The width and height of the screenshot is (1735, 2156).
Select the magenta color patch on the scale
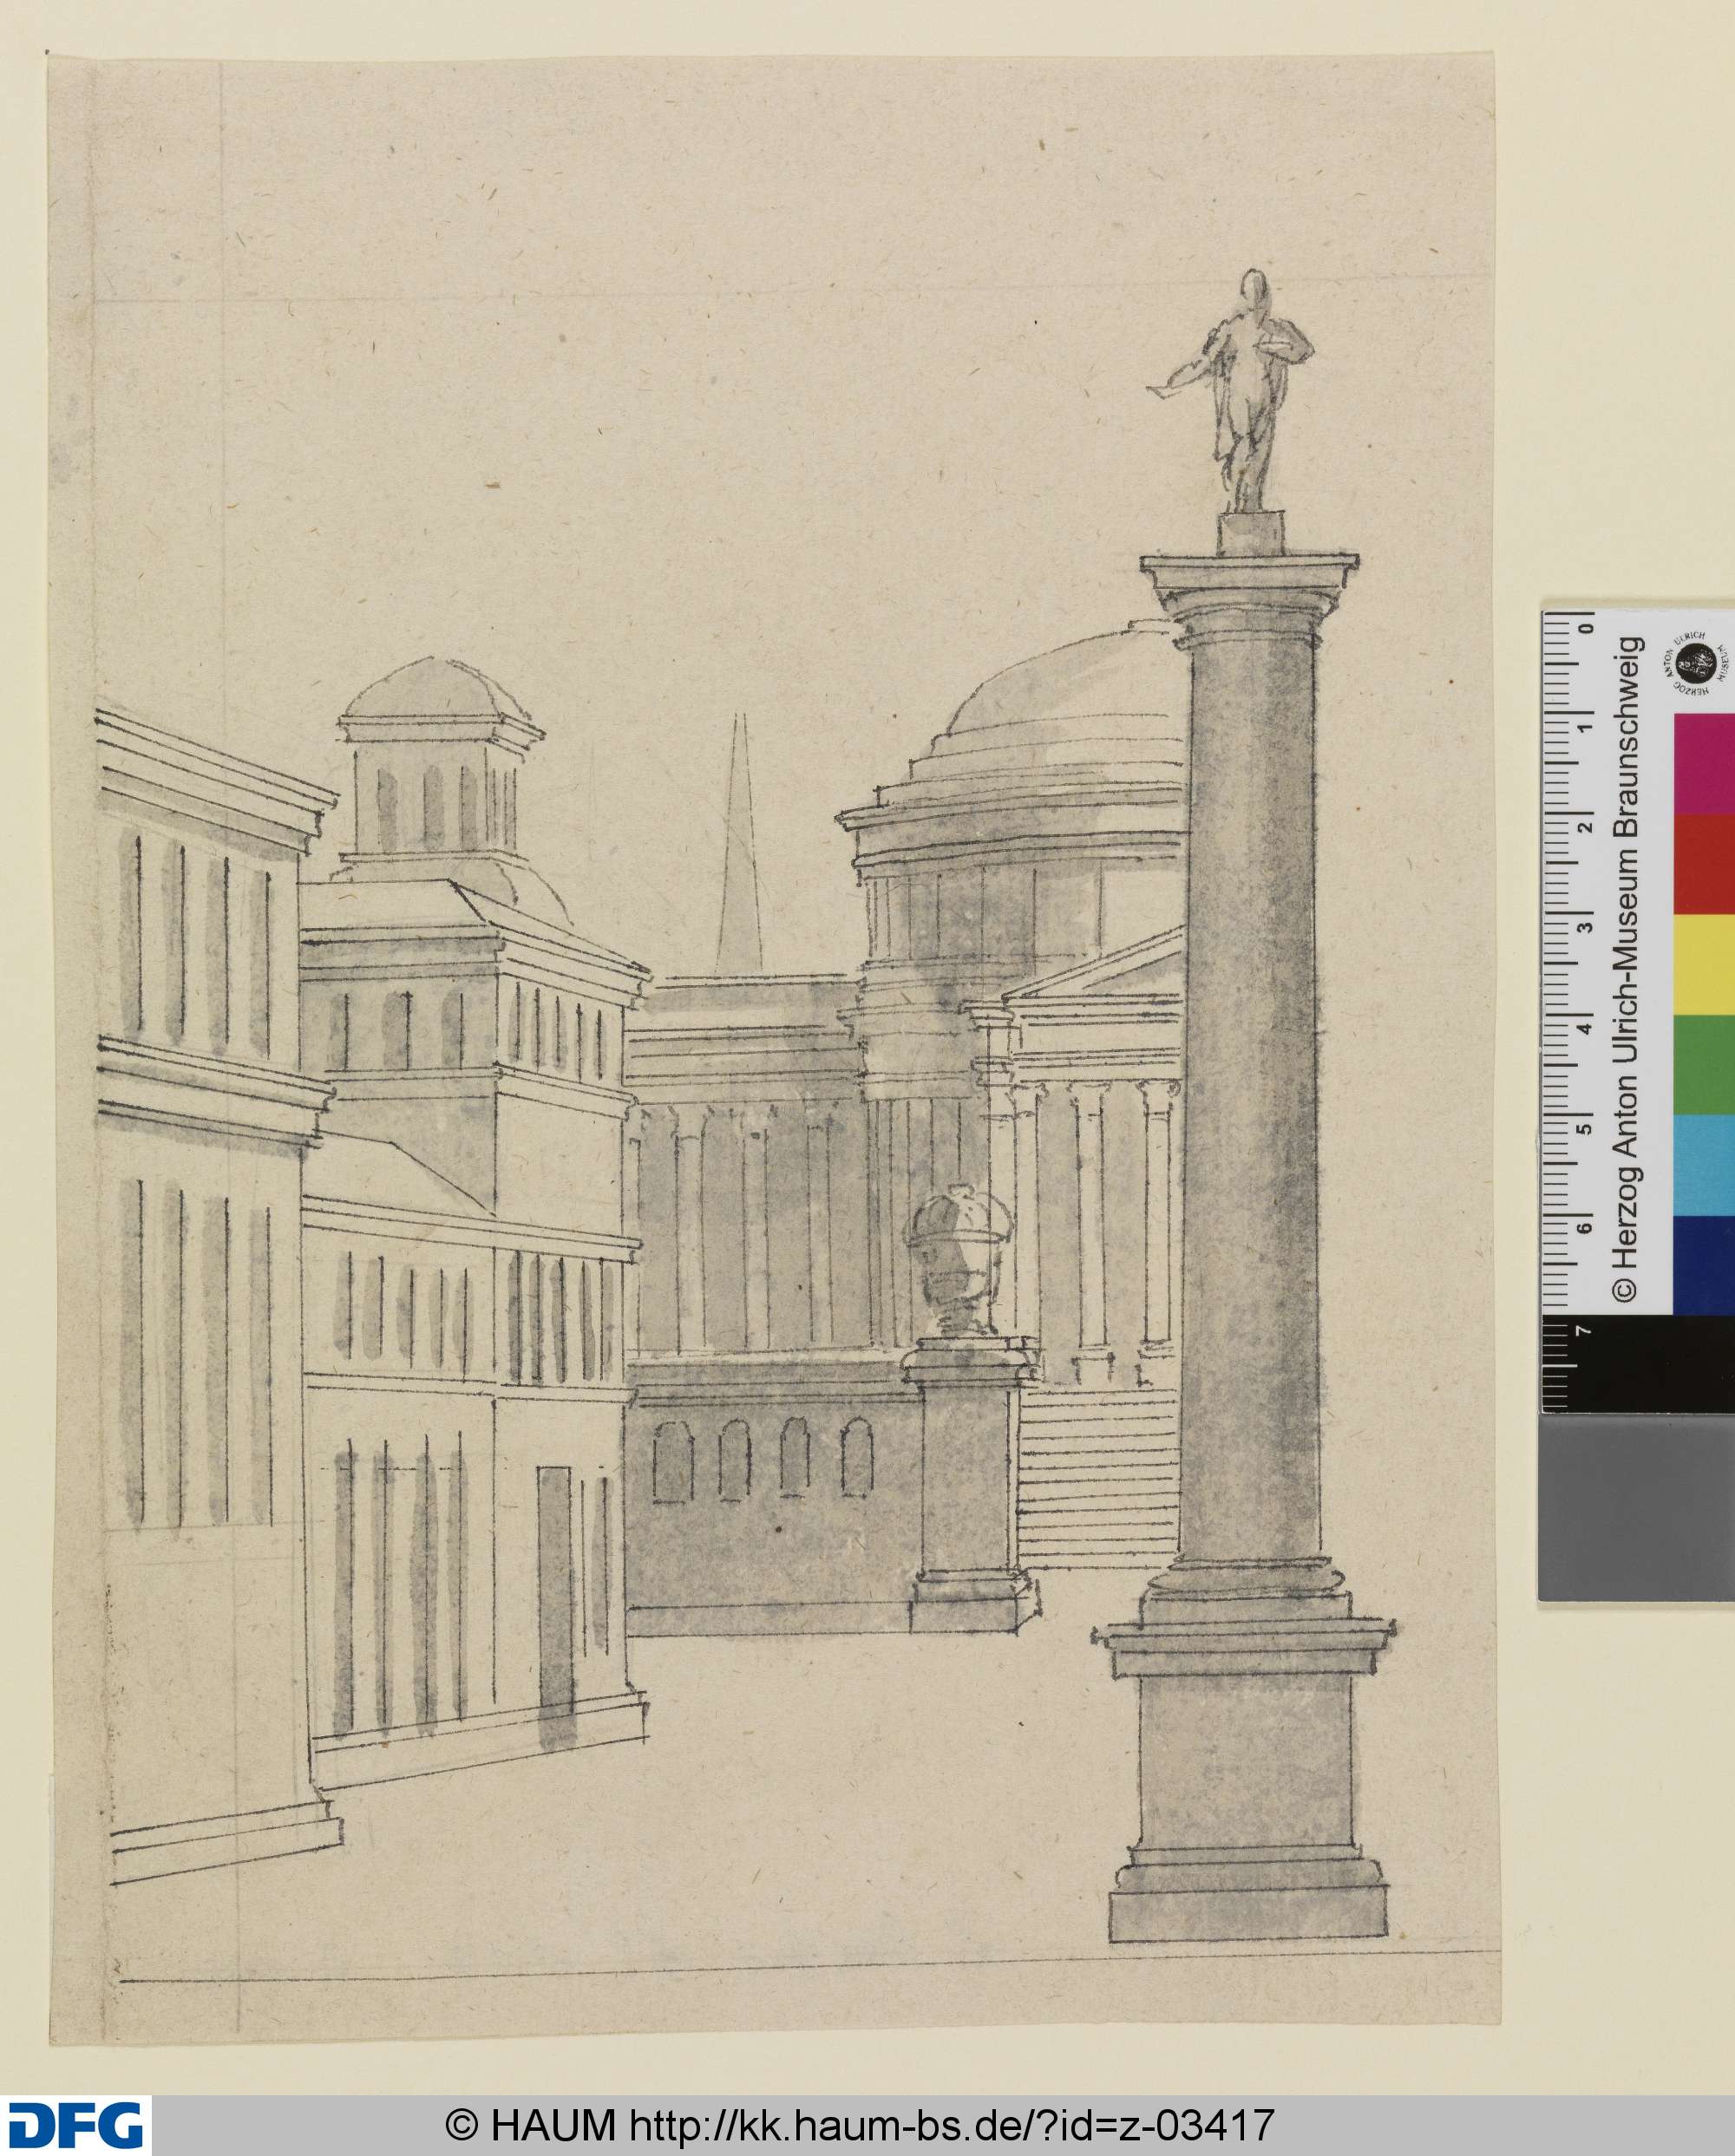[1704, 764]
